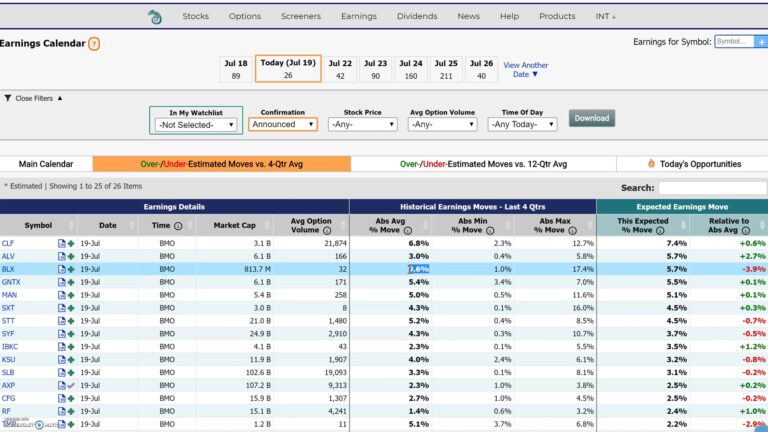The height and width of the screenshot is (432, 768).
Task: Click the info icon beside Time header
Action: click(x=178, y=226)
